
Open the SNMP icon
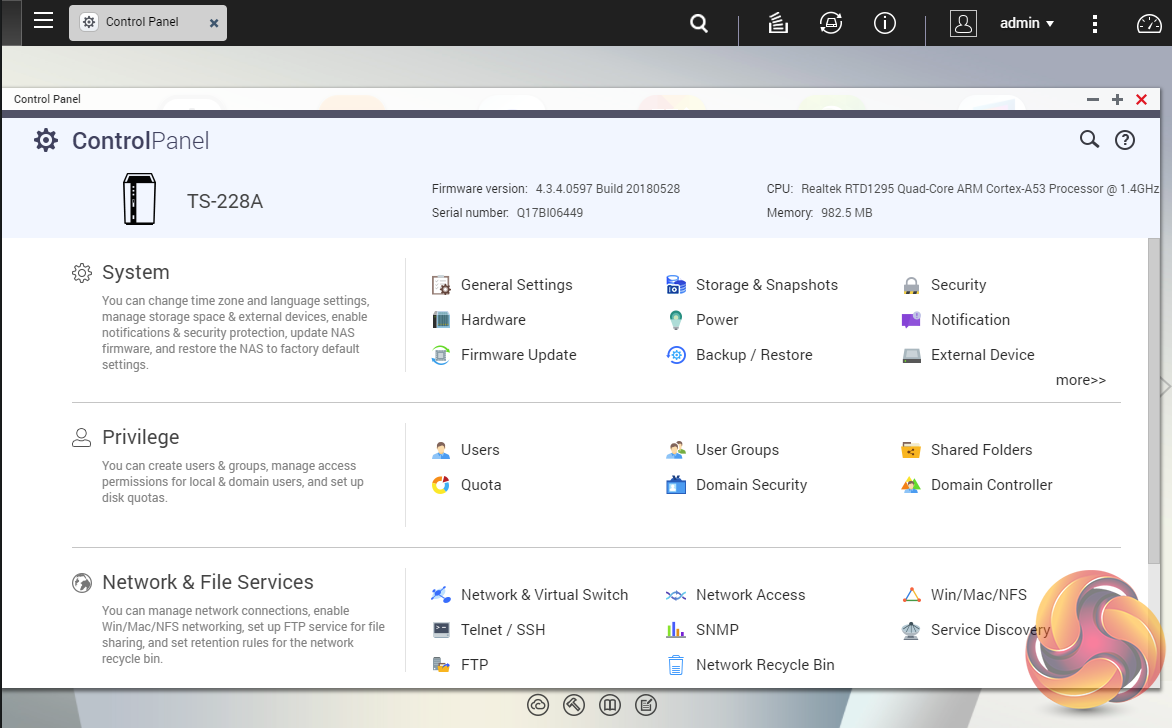pyautogui.click(x=676, y=631)
